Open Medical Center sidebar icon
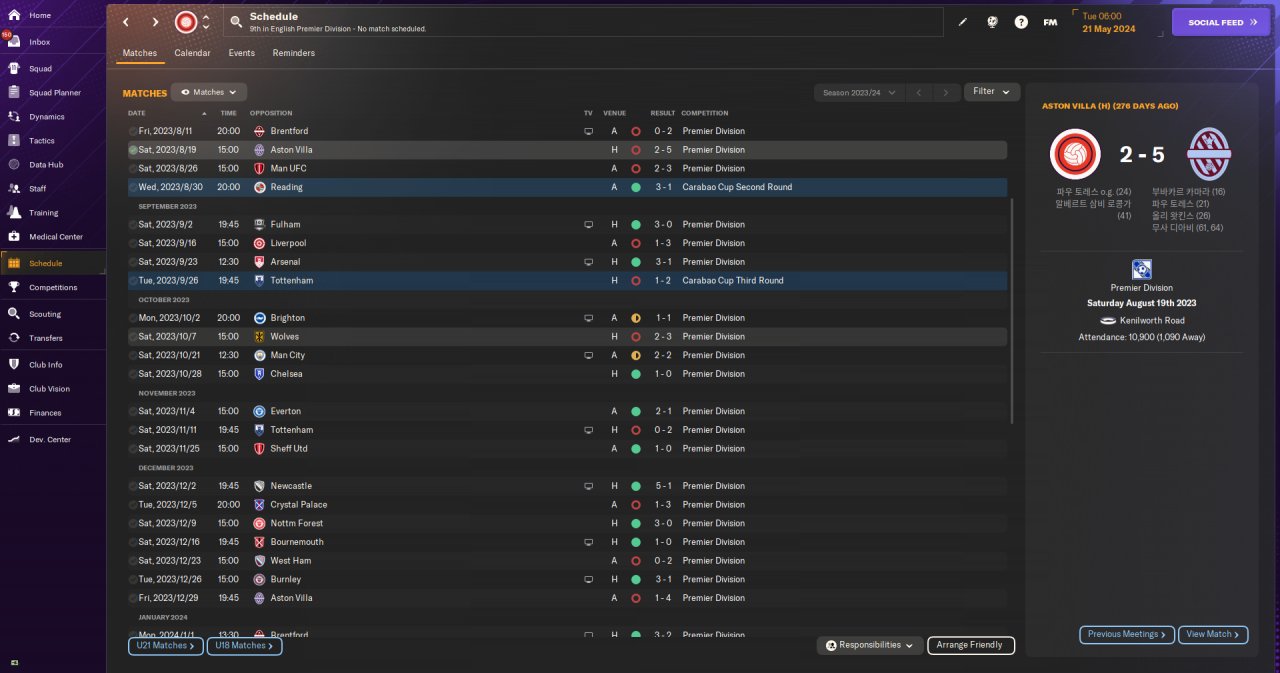 pos(14,237)
